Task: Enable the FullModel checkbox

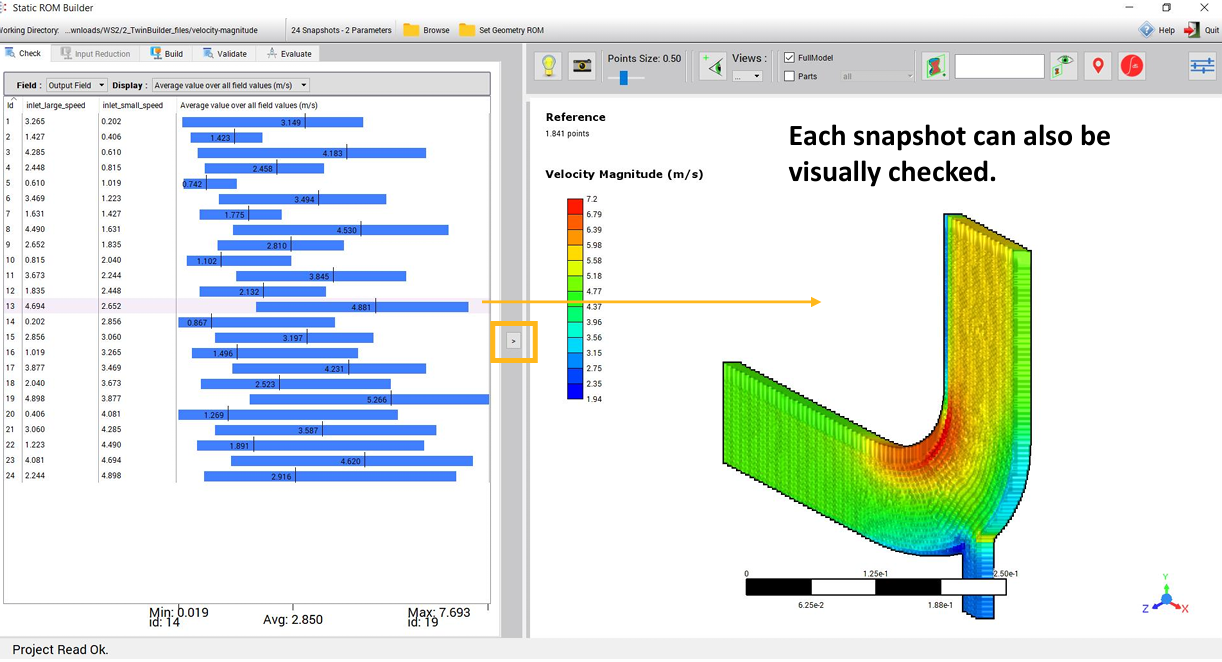Action: coord(789,57)
